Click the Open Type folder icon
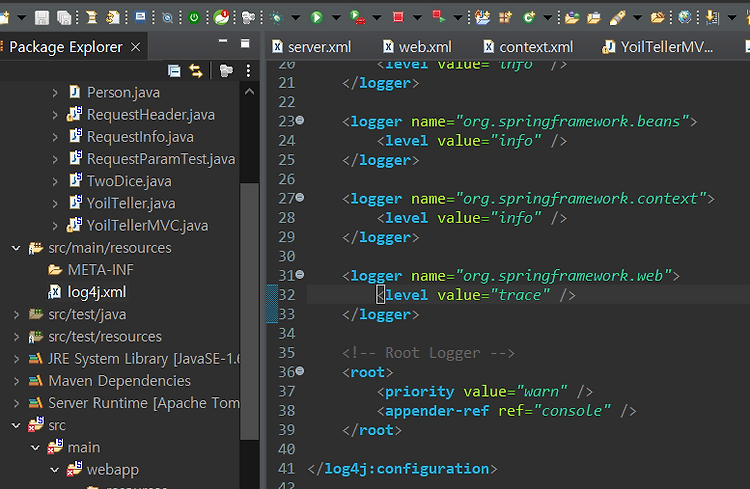Viewport: 750px width, 489px height. pyautogui.click(x=572, y=18)
